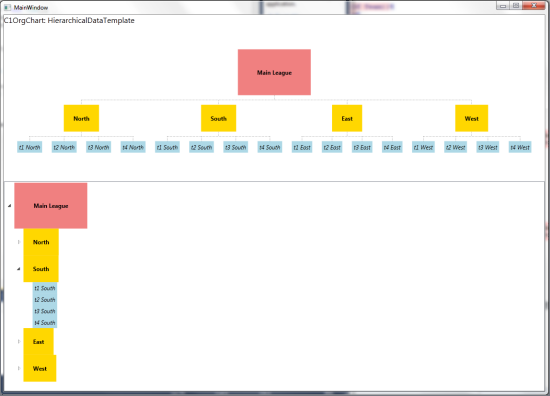
Task: Click the t4 South box in org chart
Action: click(270, 147)
